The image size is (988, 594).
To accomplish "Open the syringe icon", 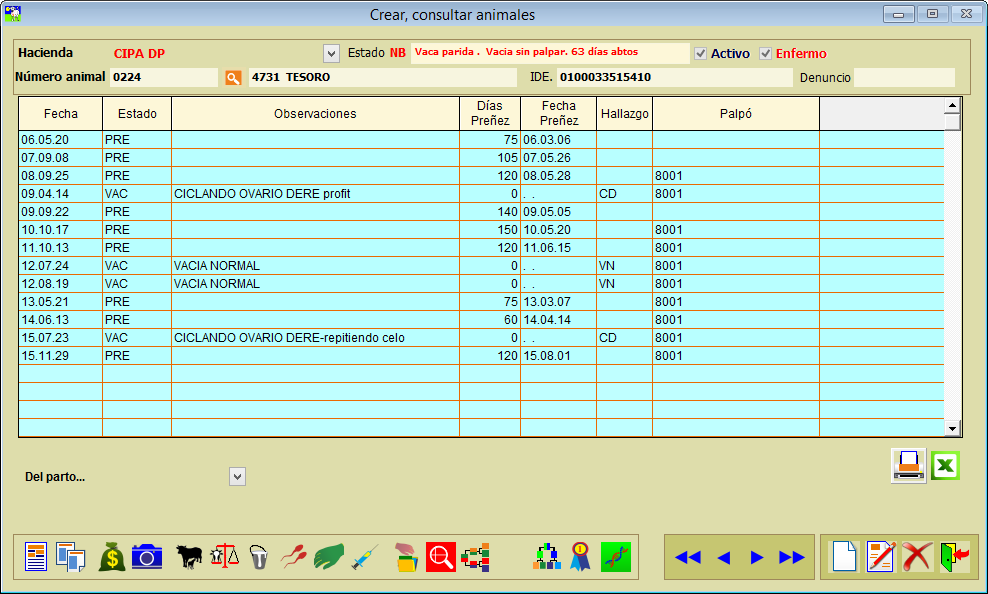I will (x=364, y=556).
